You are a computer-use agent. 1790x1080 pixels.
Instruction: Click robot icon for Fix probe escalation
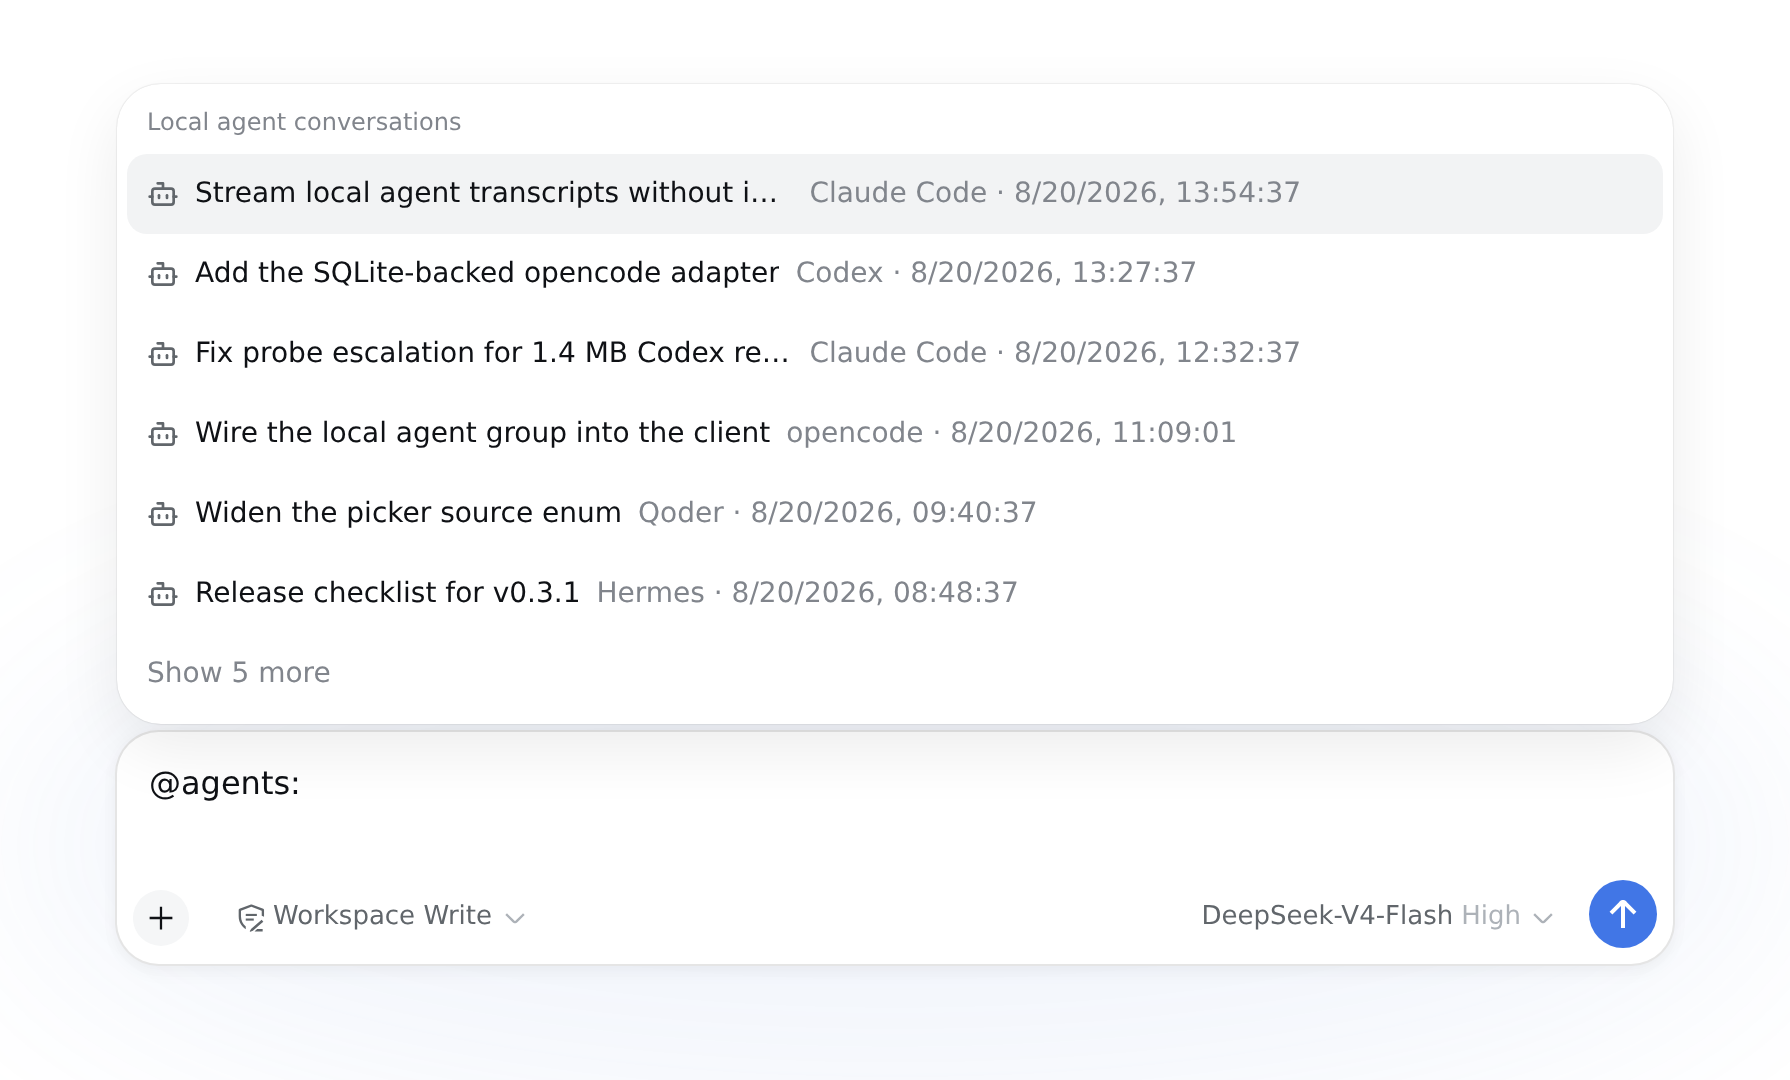163,354
